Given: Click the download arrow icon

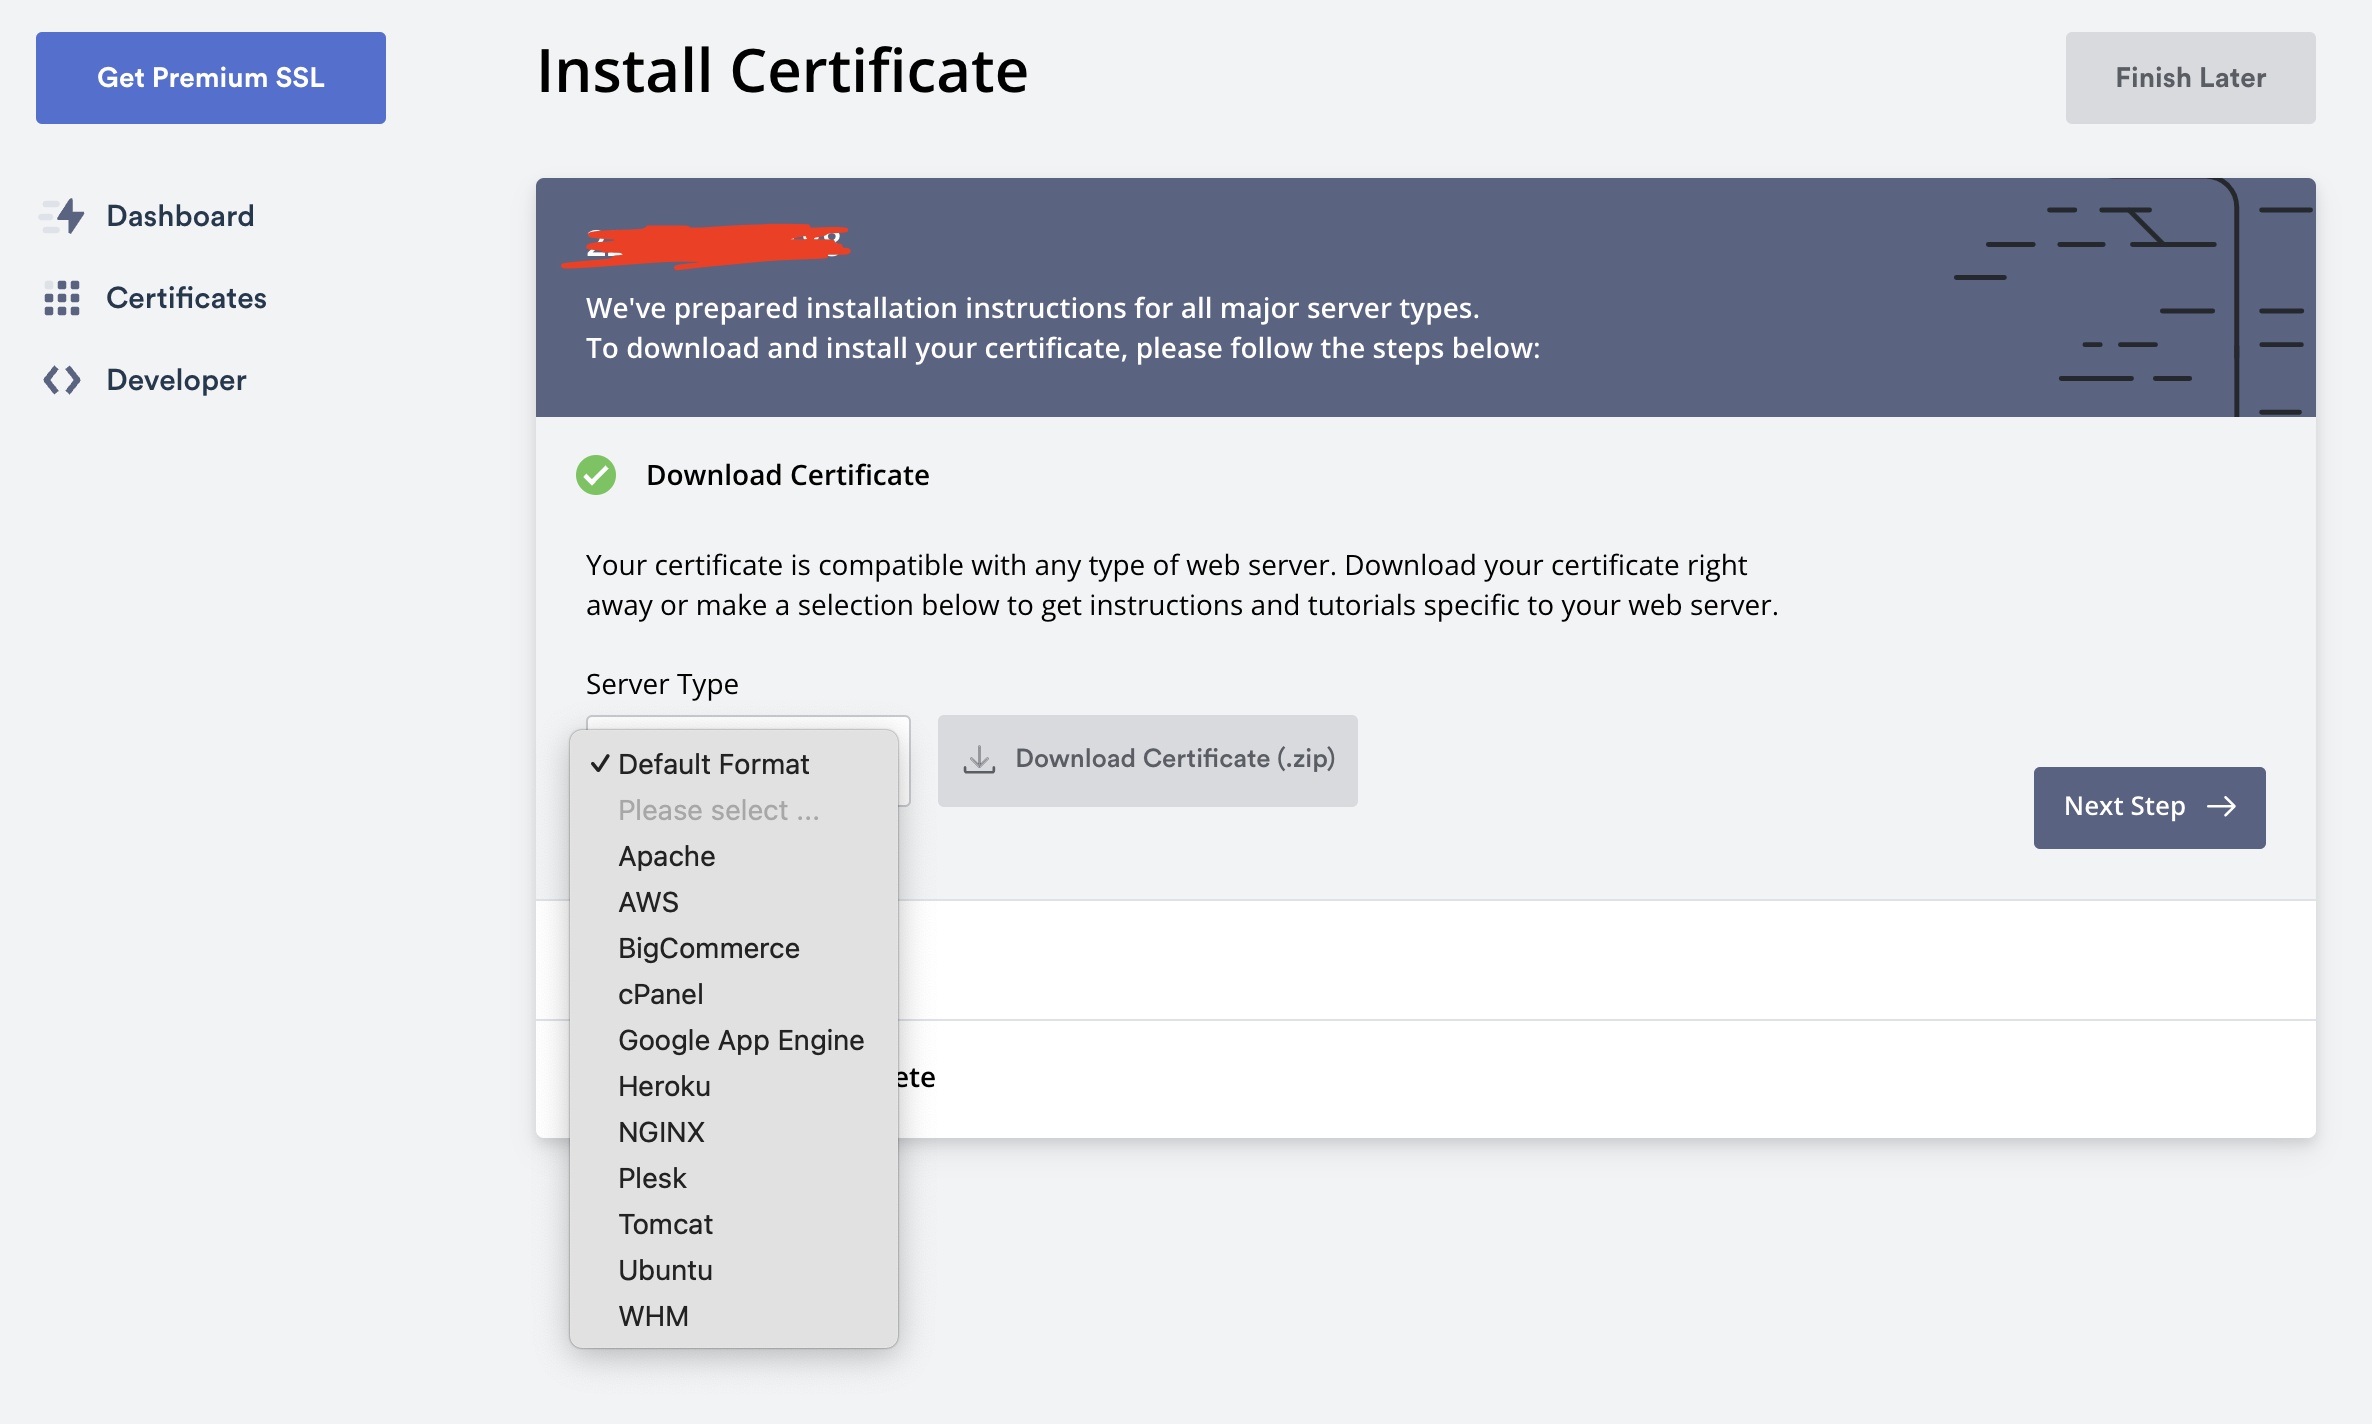Looking at the screenshot, I should [979, 760].
